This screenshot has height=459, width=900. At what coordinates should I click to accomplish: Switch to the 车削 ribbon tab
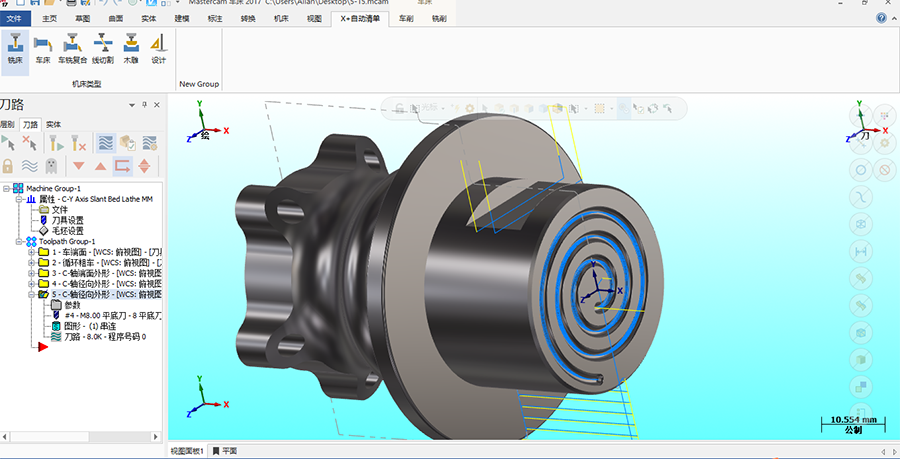click(x=405, y=18)
